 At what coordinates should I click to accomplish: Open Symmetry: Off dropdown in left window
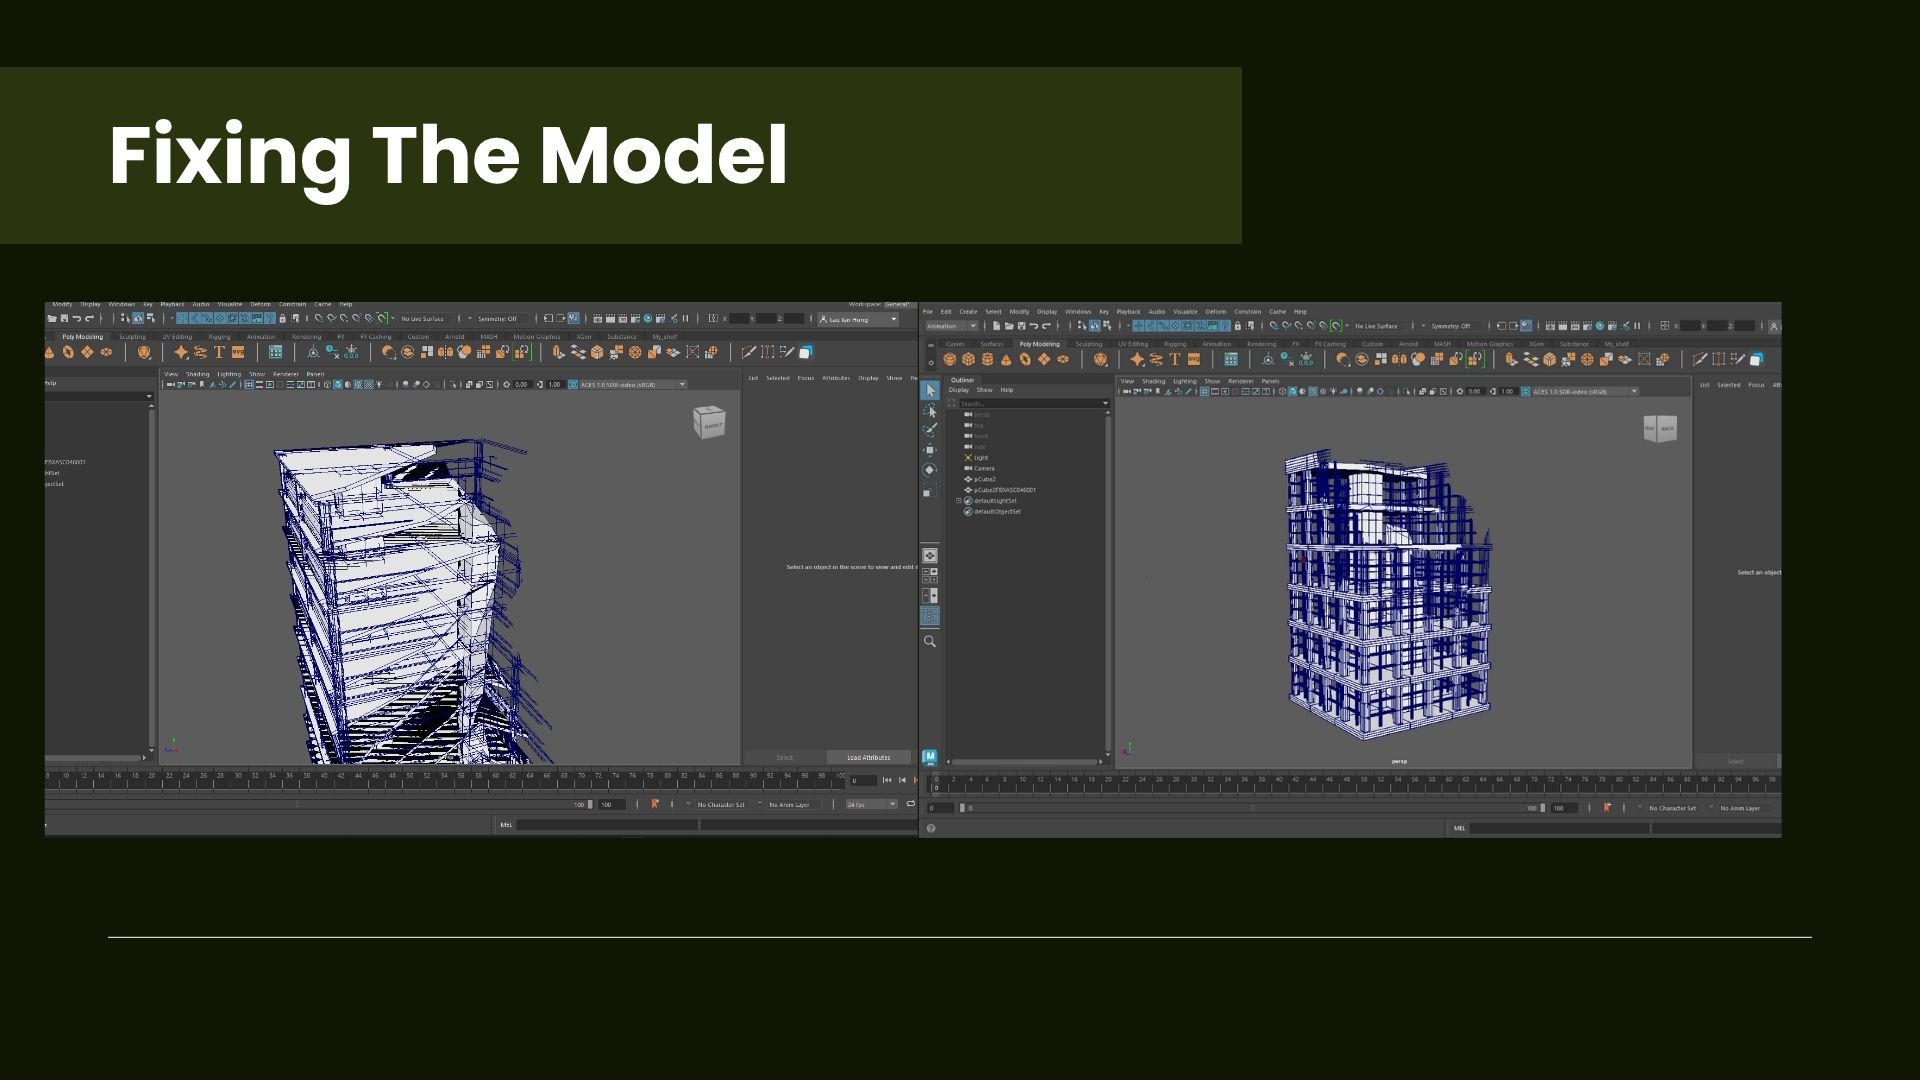point(497,319)
